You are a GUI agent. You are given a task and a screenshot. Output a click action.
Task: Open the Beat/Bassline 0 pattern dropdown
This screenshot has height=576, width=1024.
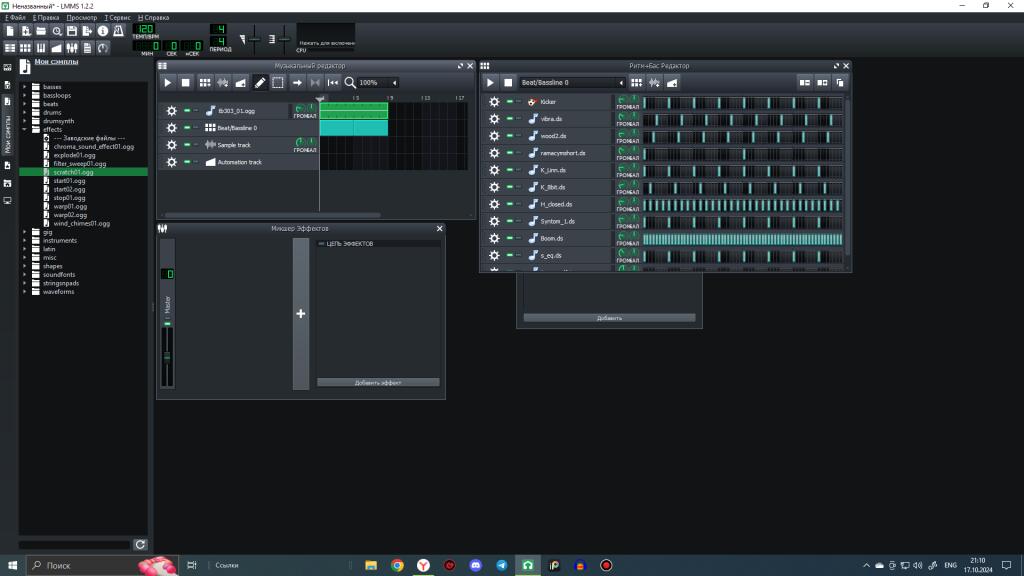point(572,83)
